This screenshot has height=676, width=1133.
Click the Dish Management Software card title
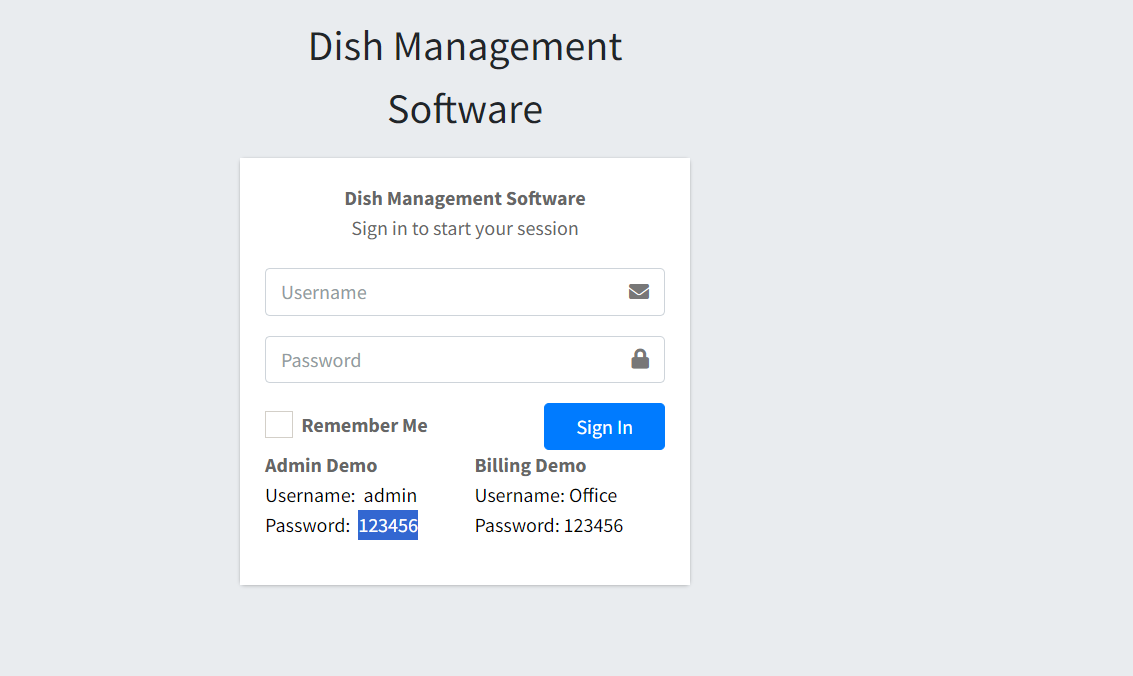pyautogui.click(x=465, y=198)
